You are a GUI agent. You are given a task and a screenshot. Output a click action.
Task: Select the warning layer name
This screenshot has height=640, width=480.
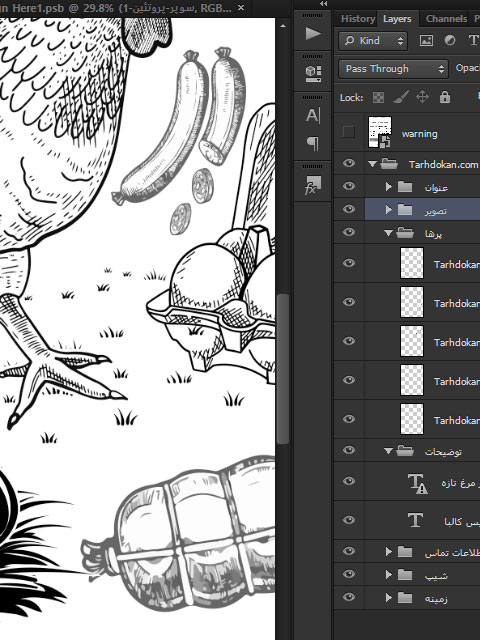419,133
